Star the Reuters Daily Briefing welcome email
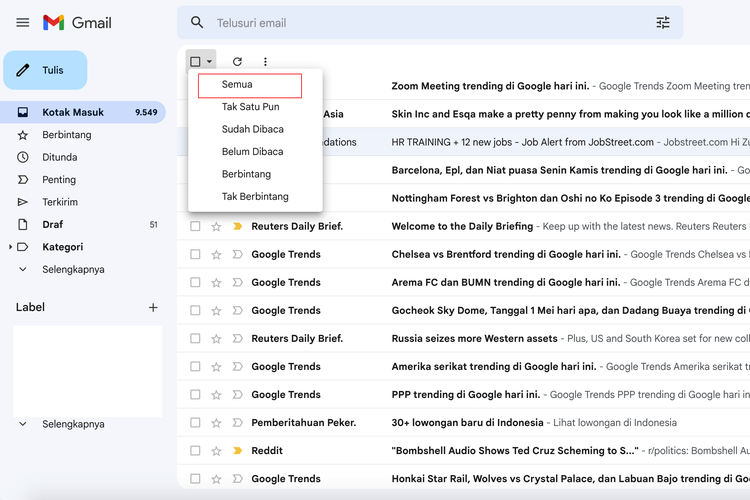Screen dimensions: 750x500 (x=216, y=226)
